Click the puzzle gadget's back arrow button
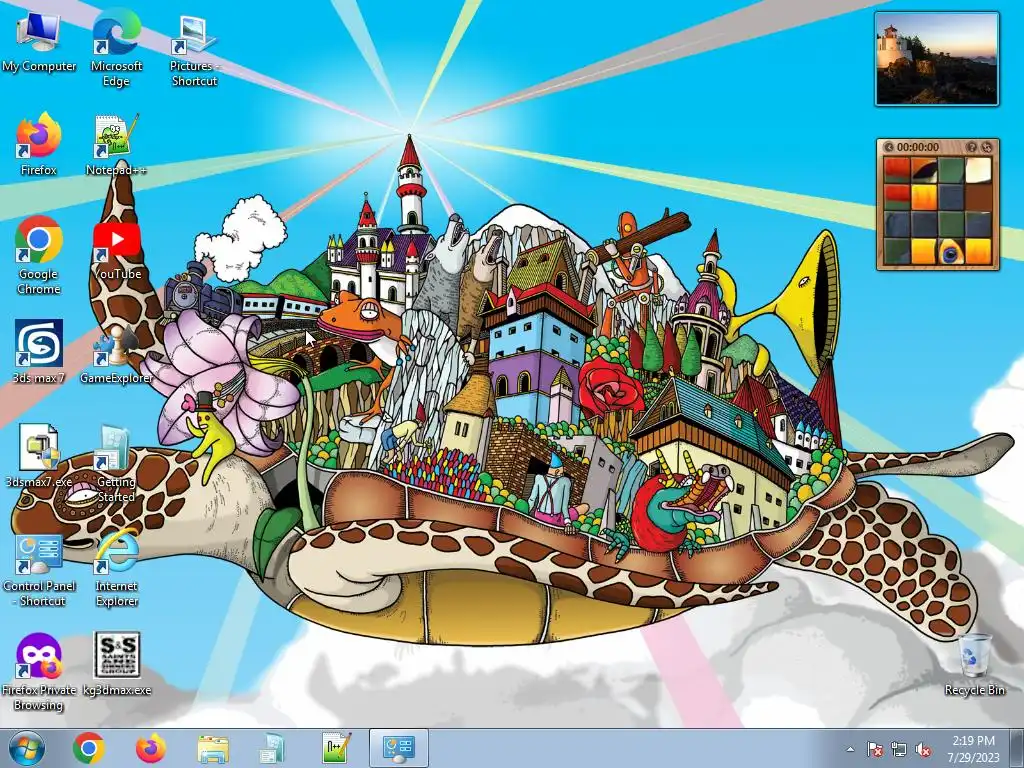 coord(888,147)
